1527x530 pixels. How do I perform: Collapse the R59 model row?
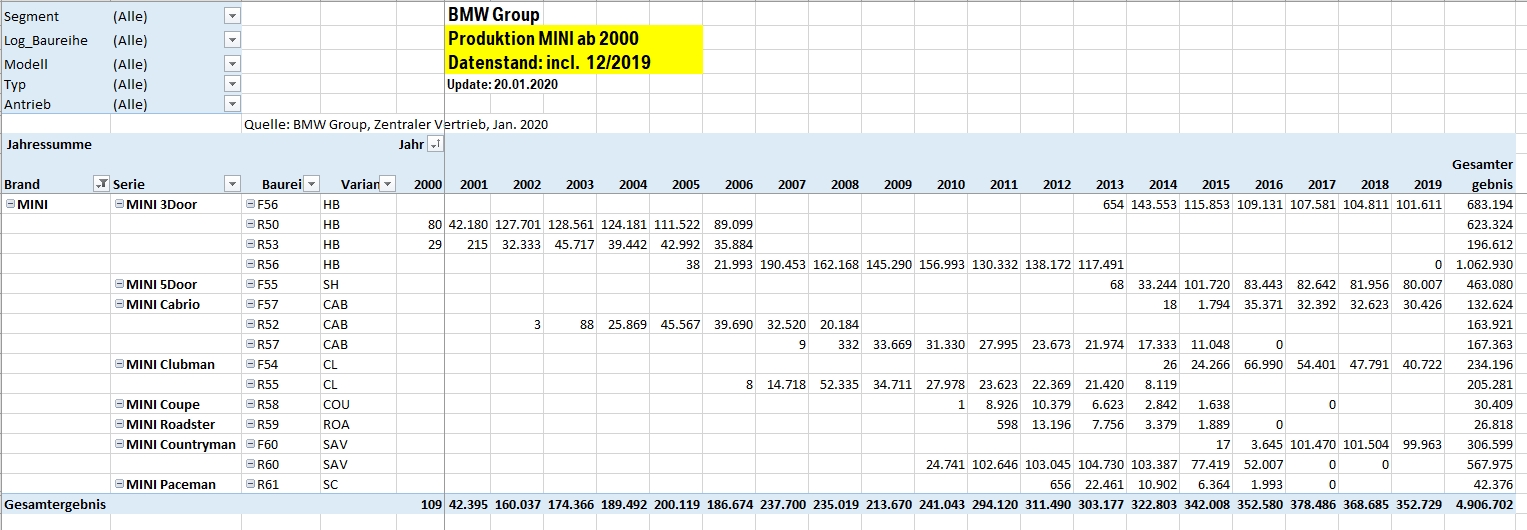(x=250, y=424)
